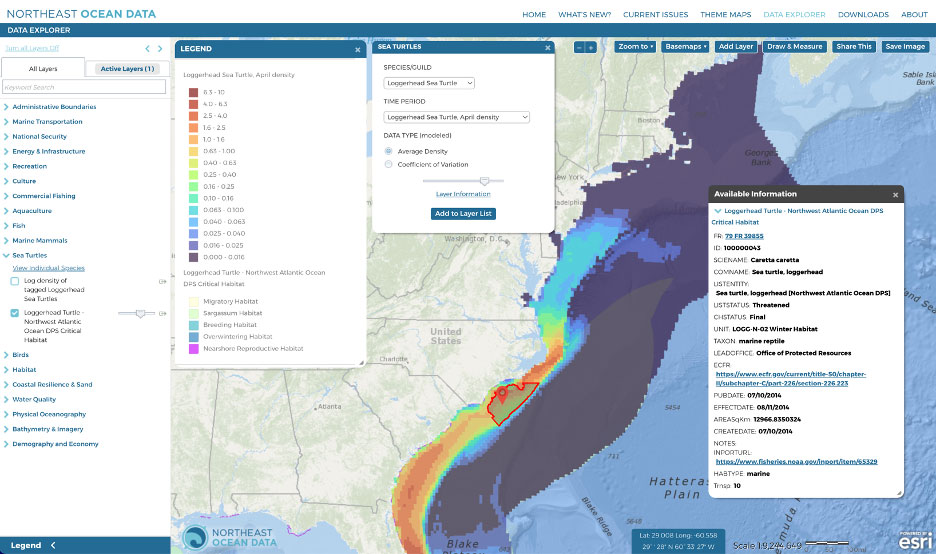The width and height of the screenshot is (936, 554).
Task: Click Draw & Measure button
Action: click(795, 47)
